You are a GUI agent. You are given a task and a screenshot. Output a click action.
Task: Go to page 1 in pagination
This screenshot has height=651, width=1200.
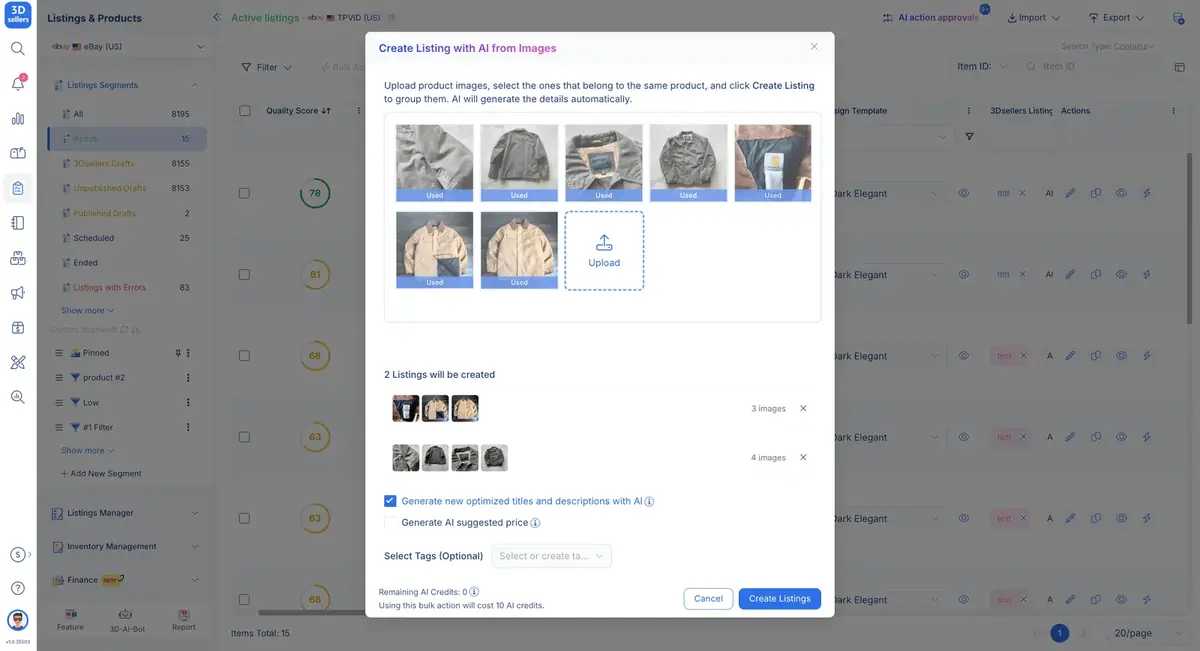coord(1060,633)
